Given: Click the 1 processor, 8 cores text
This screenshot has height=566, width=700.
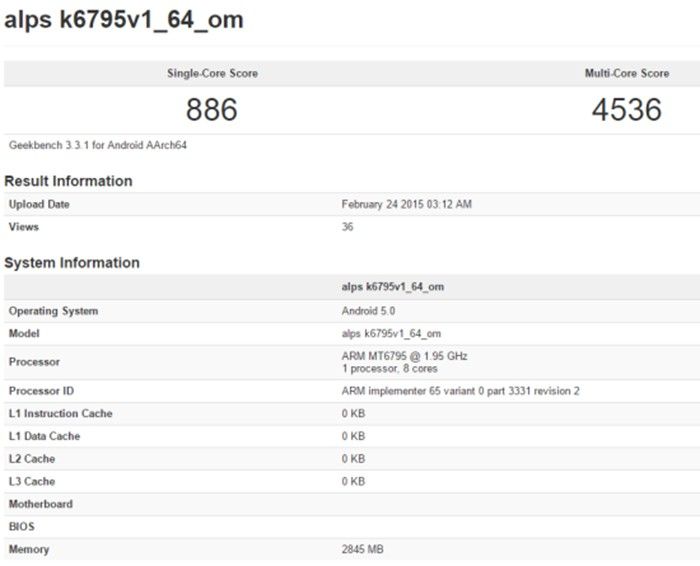Looking at the screenshot, I should point(390,369).
